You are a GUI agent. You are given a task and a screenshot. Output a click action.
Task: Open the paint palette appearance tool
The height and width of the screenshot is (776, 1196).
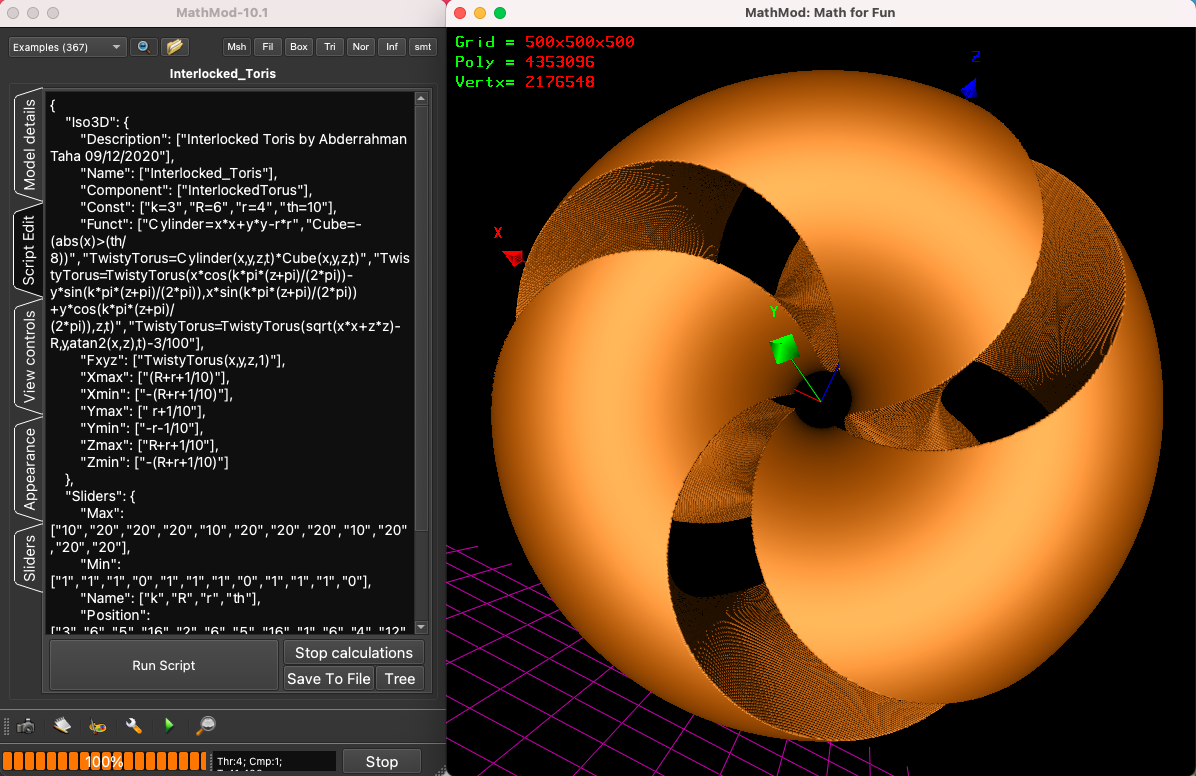click(98, 726)
